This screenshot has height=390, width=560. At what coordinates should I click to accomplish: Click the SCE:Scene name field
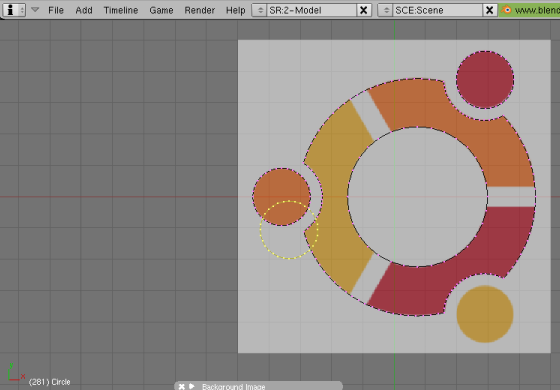[x=438, y=10]
